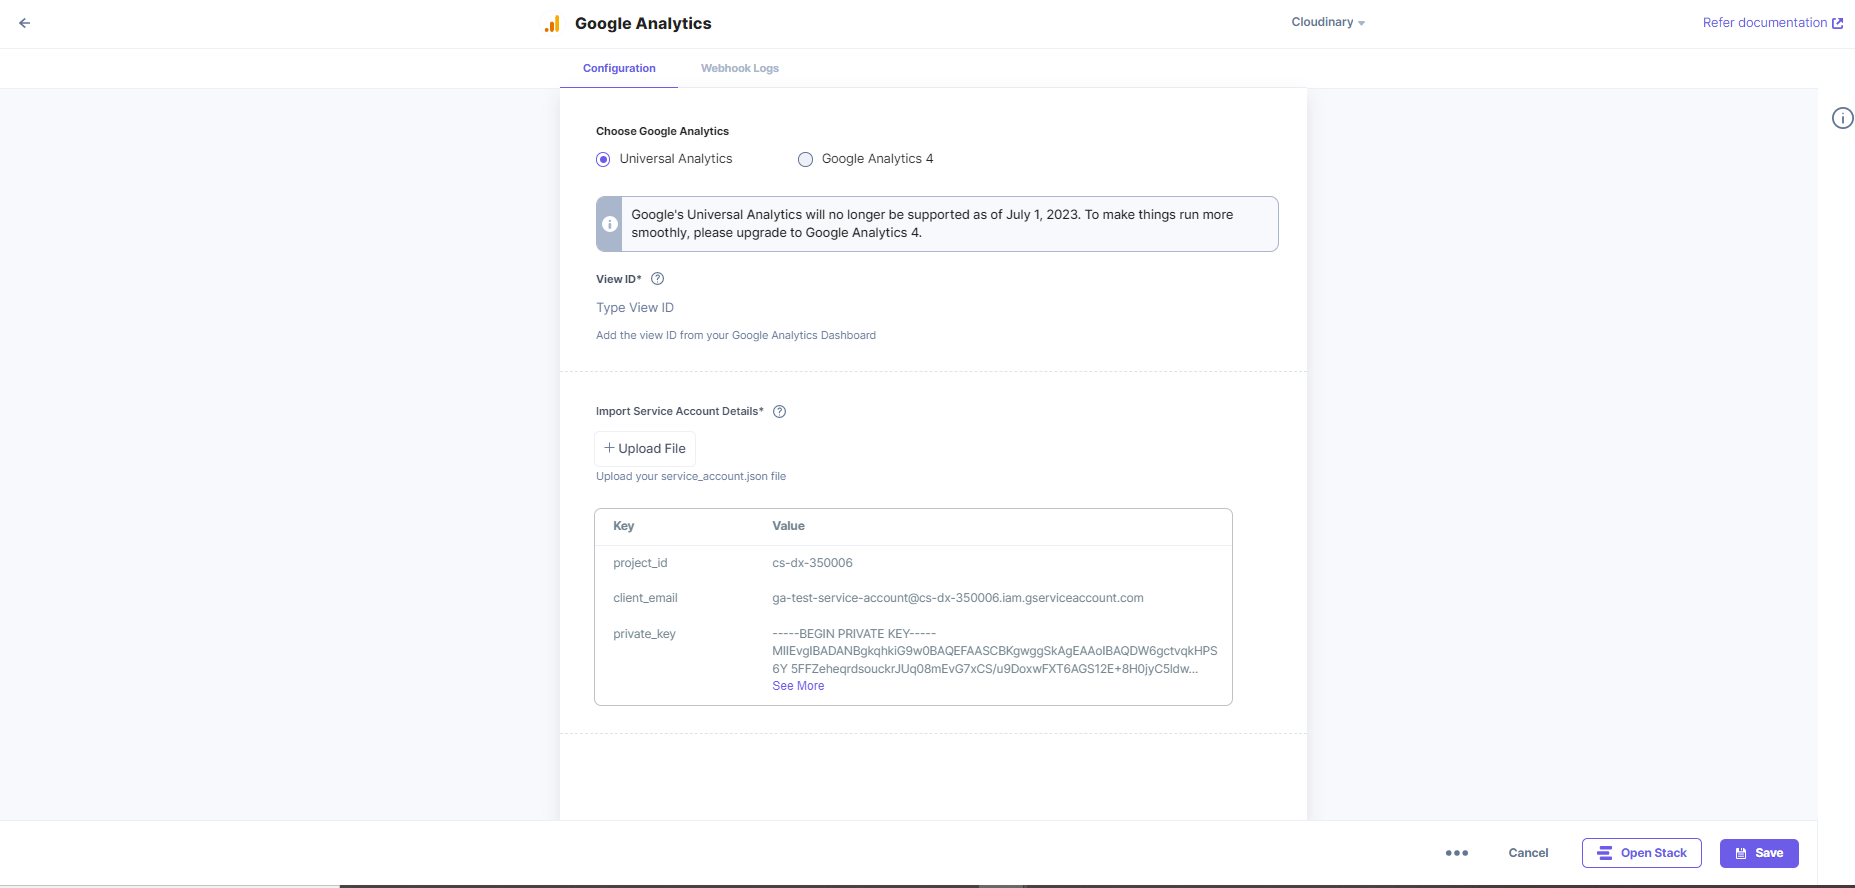Click the 'Choose Google Analytics' label
The height and width of the screenshot is (888, 1855).
(x=662, y=131)
